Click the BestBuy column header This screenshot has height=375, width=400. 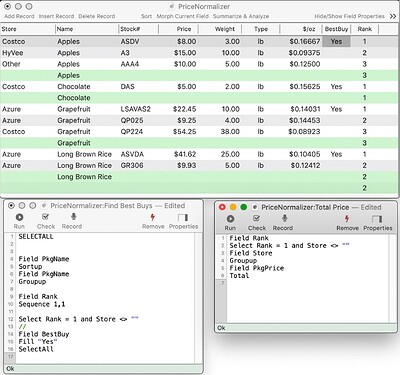point(336,29)
